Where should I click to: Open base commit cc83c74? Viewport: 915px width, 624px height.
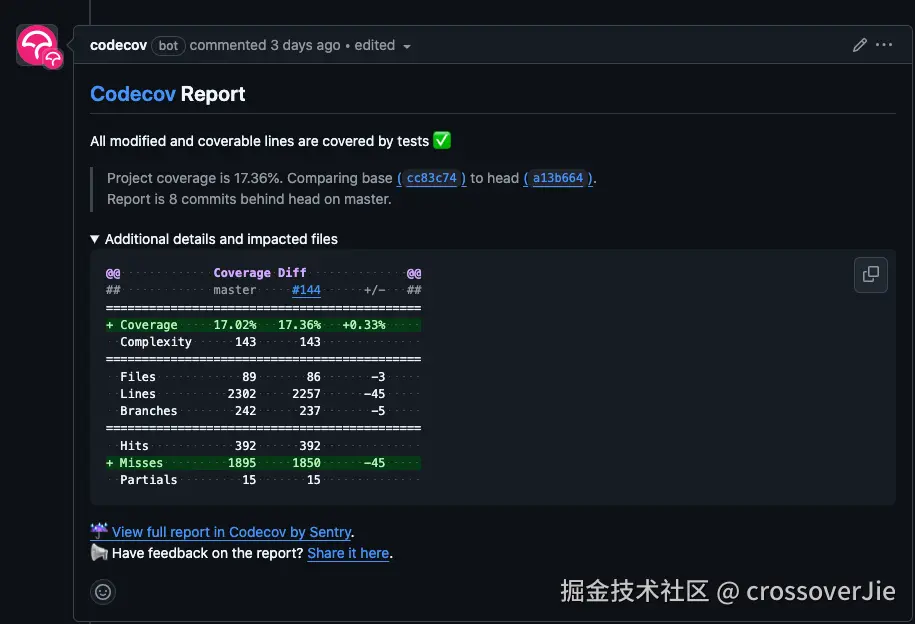(431, 178)
